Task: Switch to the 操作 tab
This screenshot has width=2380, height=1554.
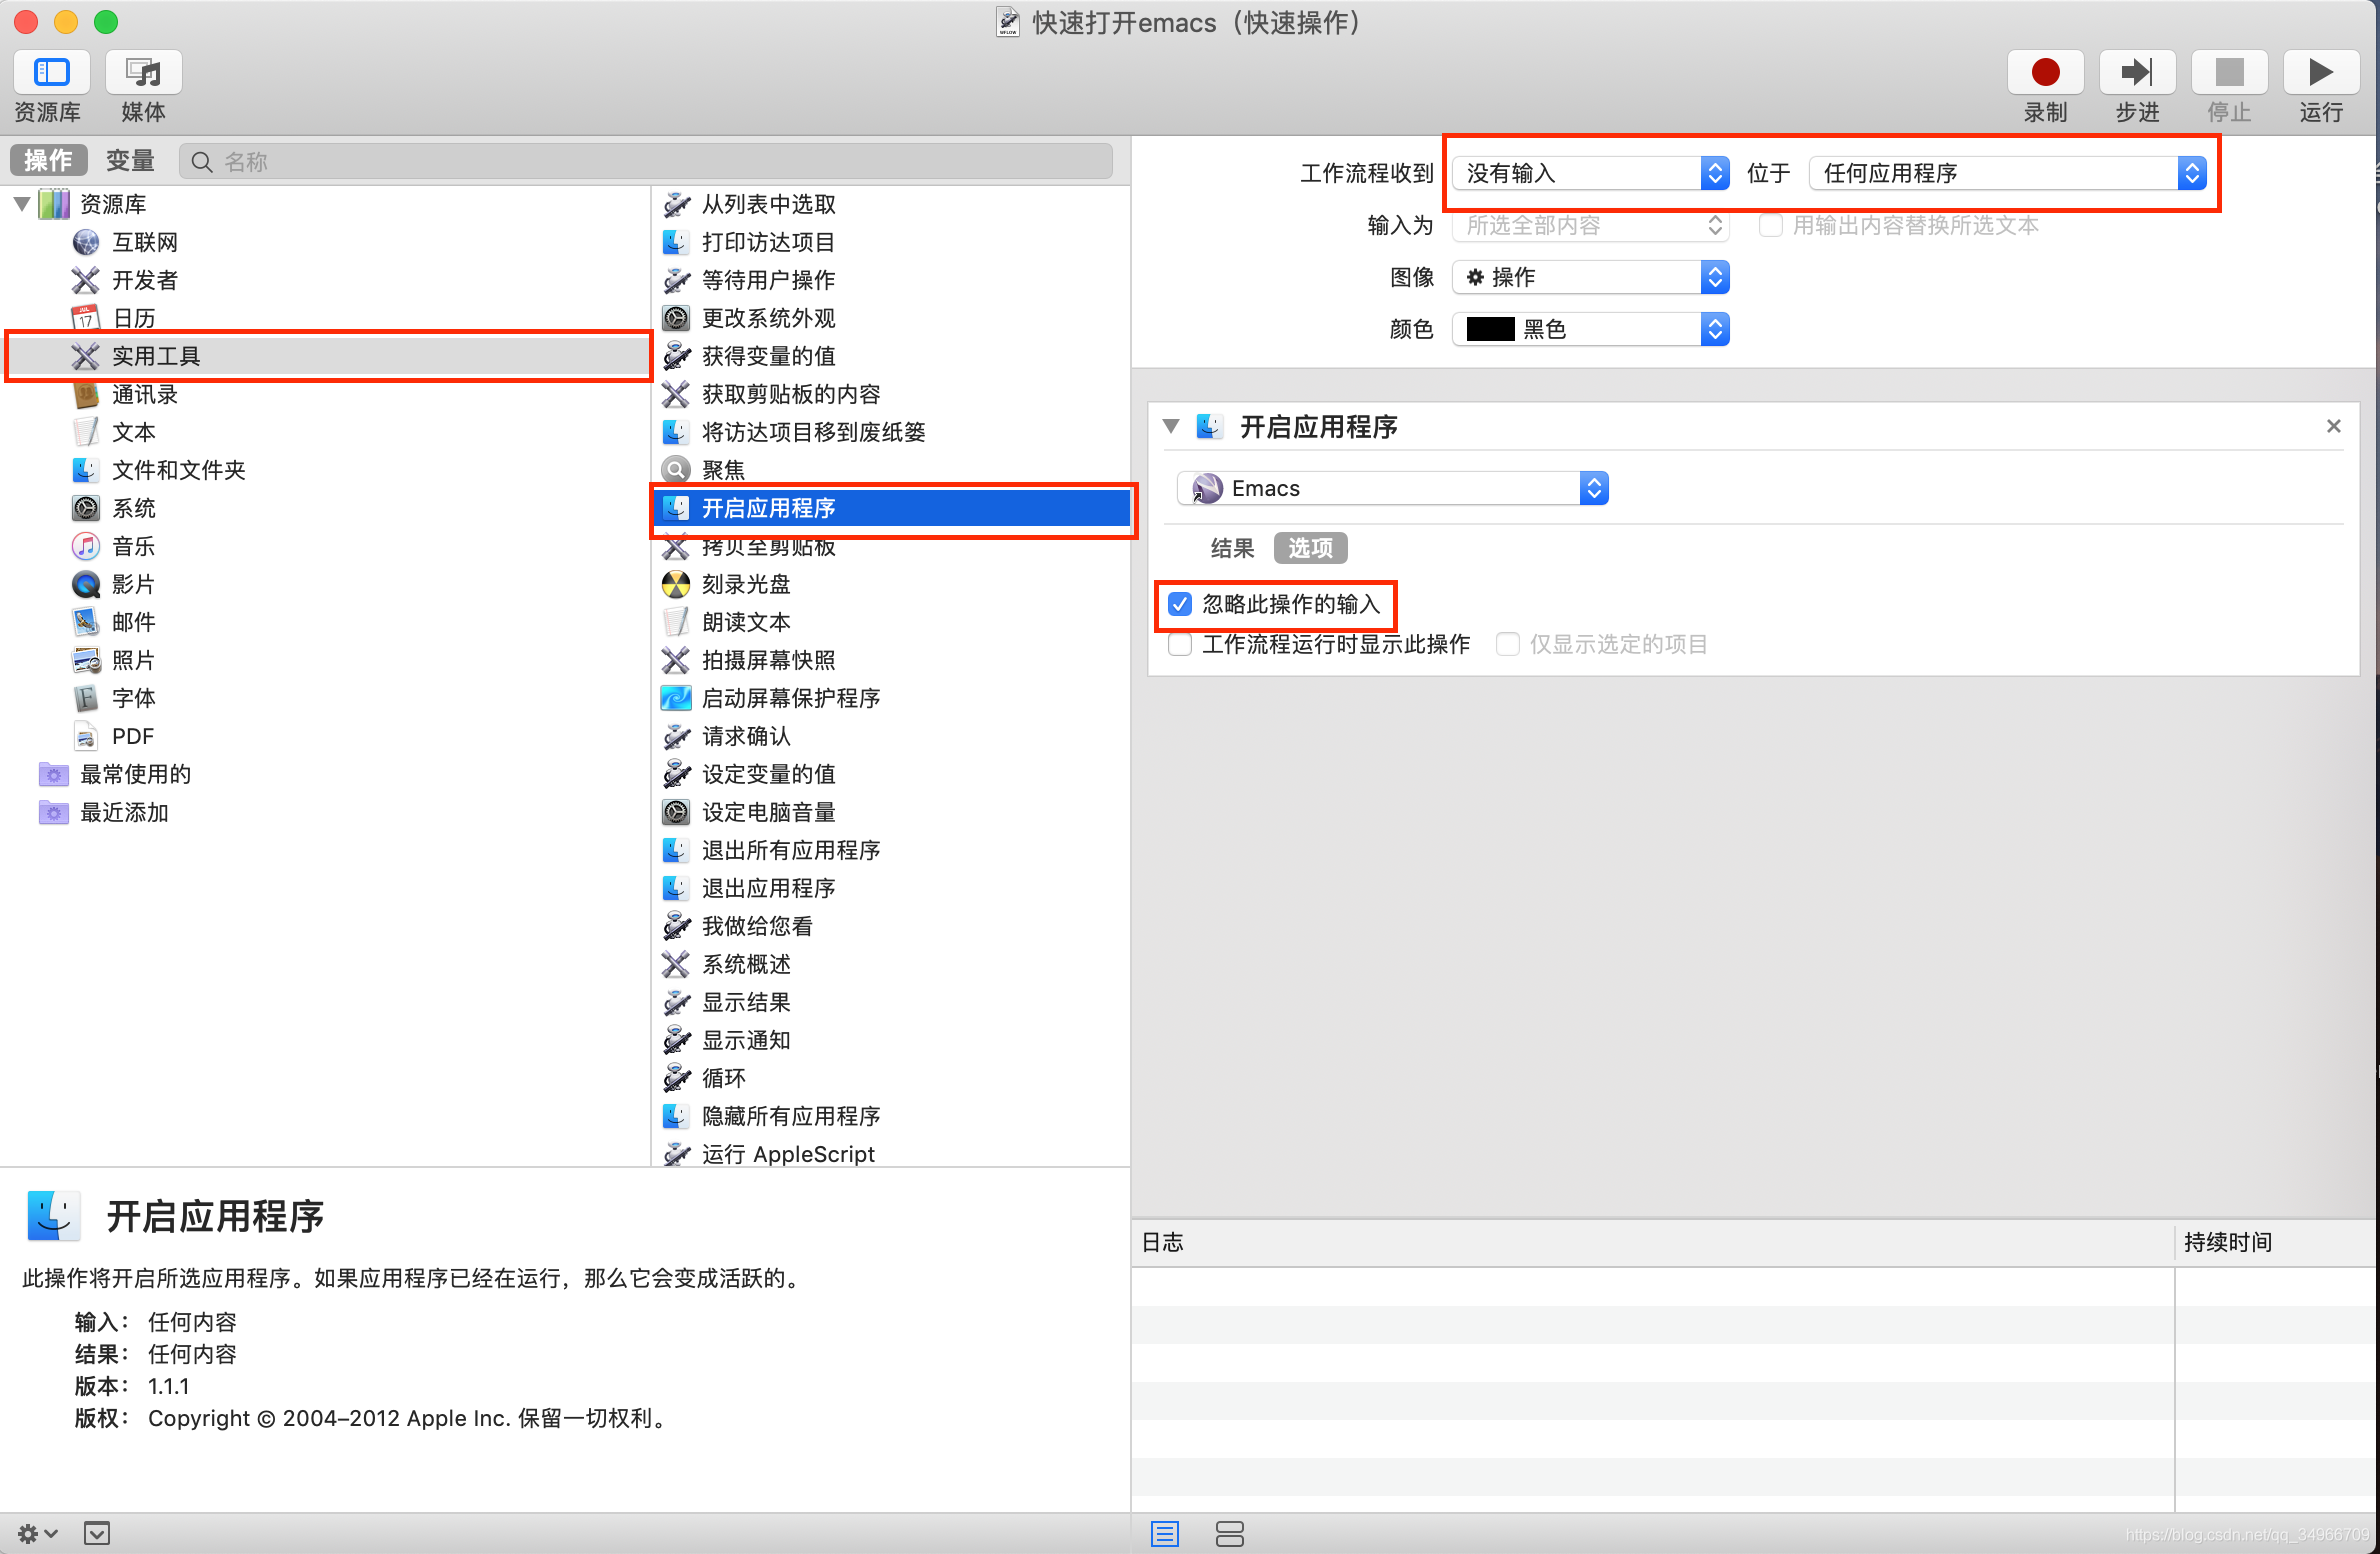Action: pos(48,160)
